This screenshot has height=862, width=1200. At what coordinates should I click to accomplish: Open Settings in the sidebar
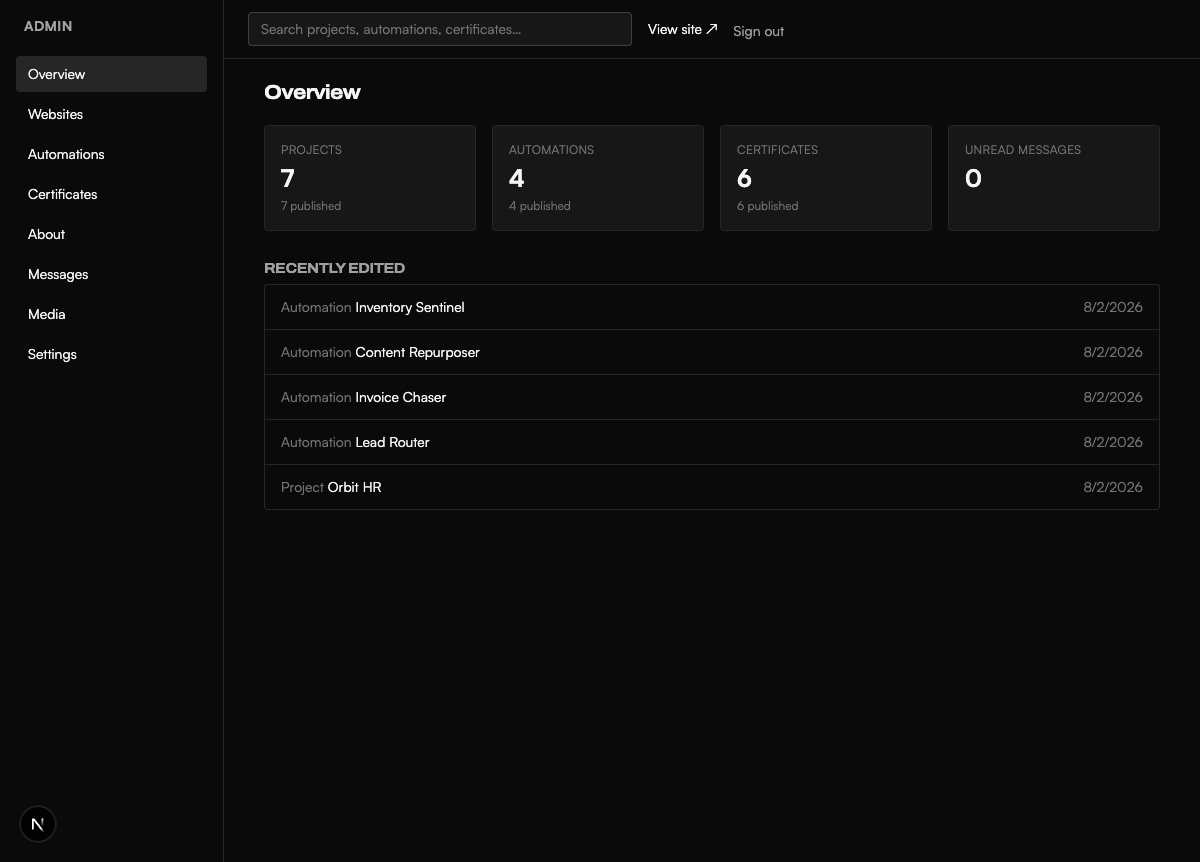point(111,354)
